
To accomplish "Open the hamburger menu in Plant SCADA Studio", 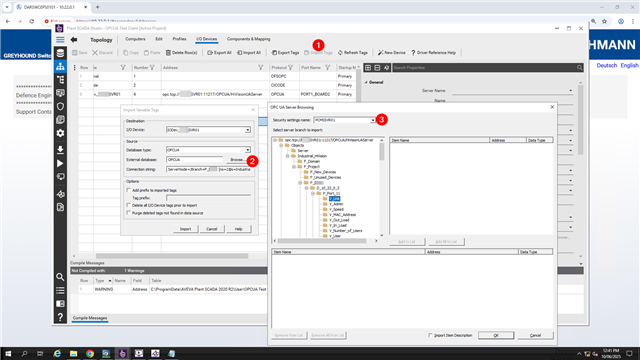I will point(60,40).
